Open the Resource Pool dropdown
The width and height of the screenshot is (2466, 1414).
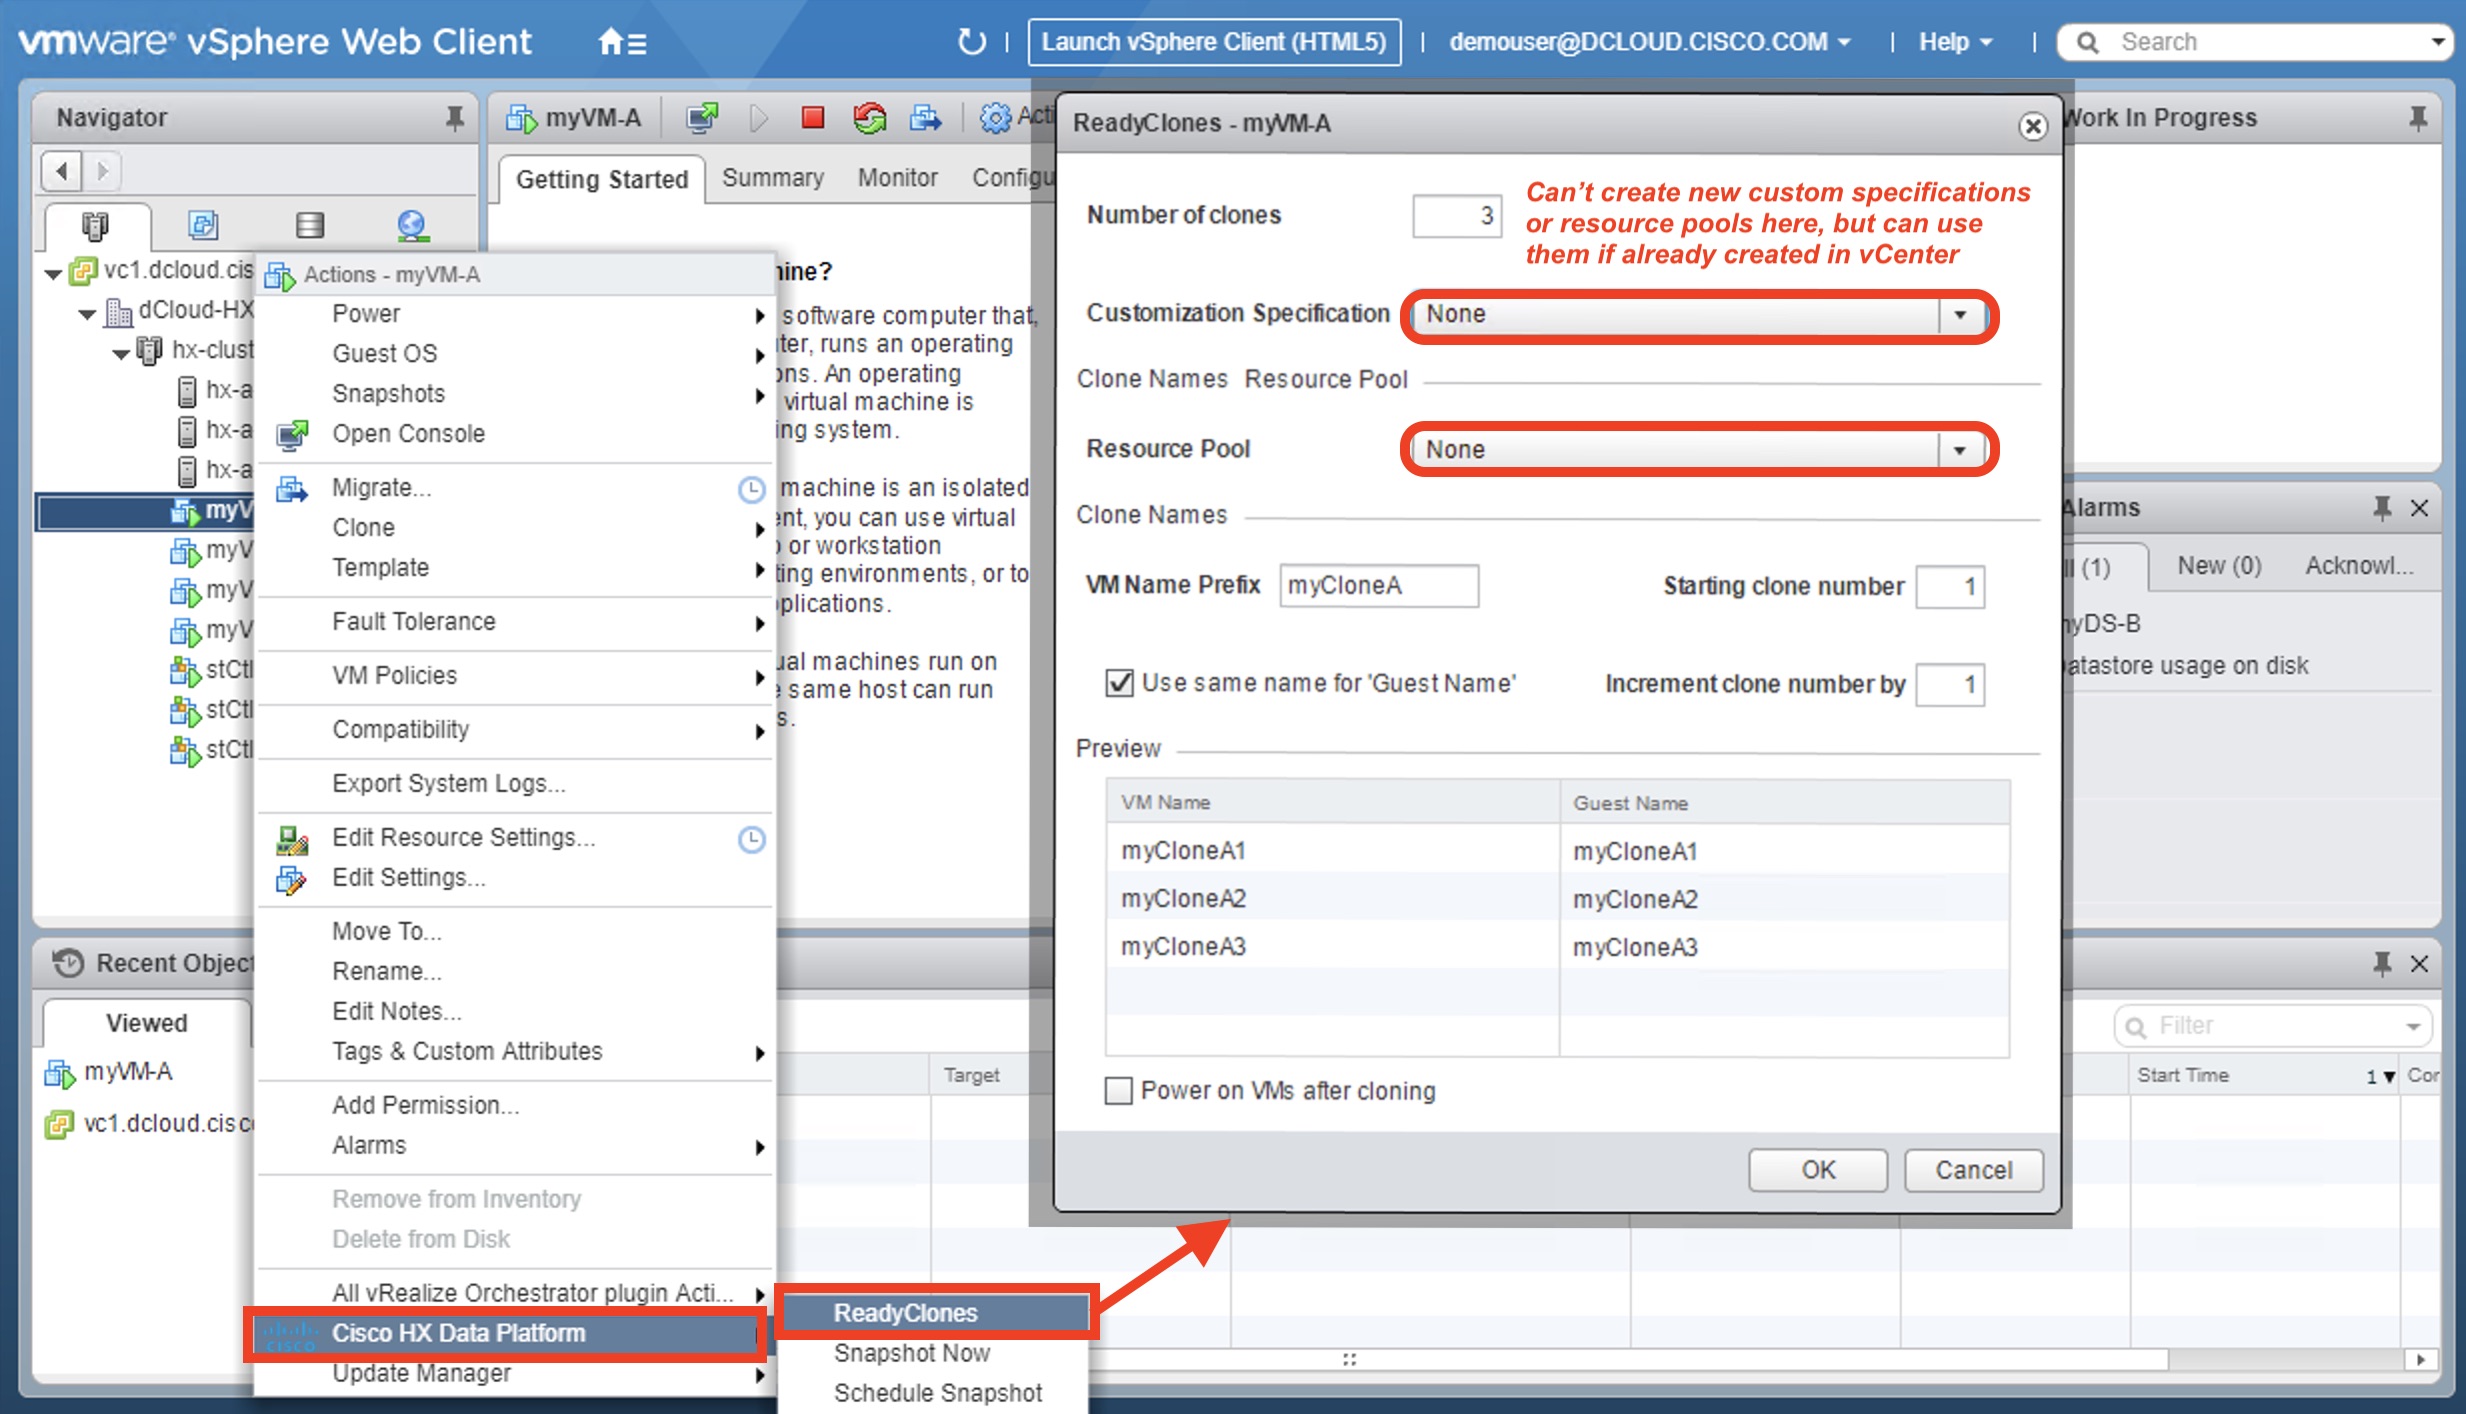click(x=1959, y=450)
